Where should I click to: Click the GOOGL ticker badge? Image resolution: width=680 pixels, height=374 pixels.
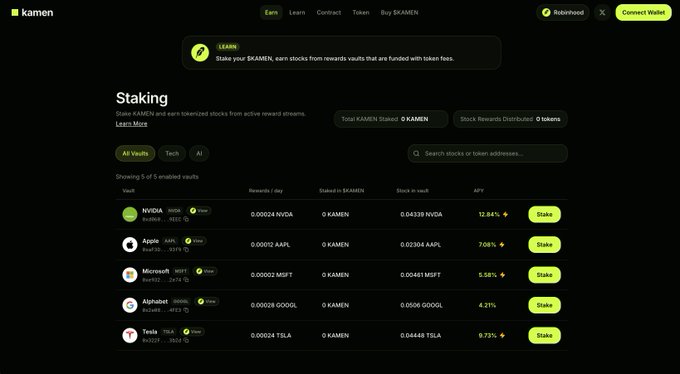[x=181, y=302]
